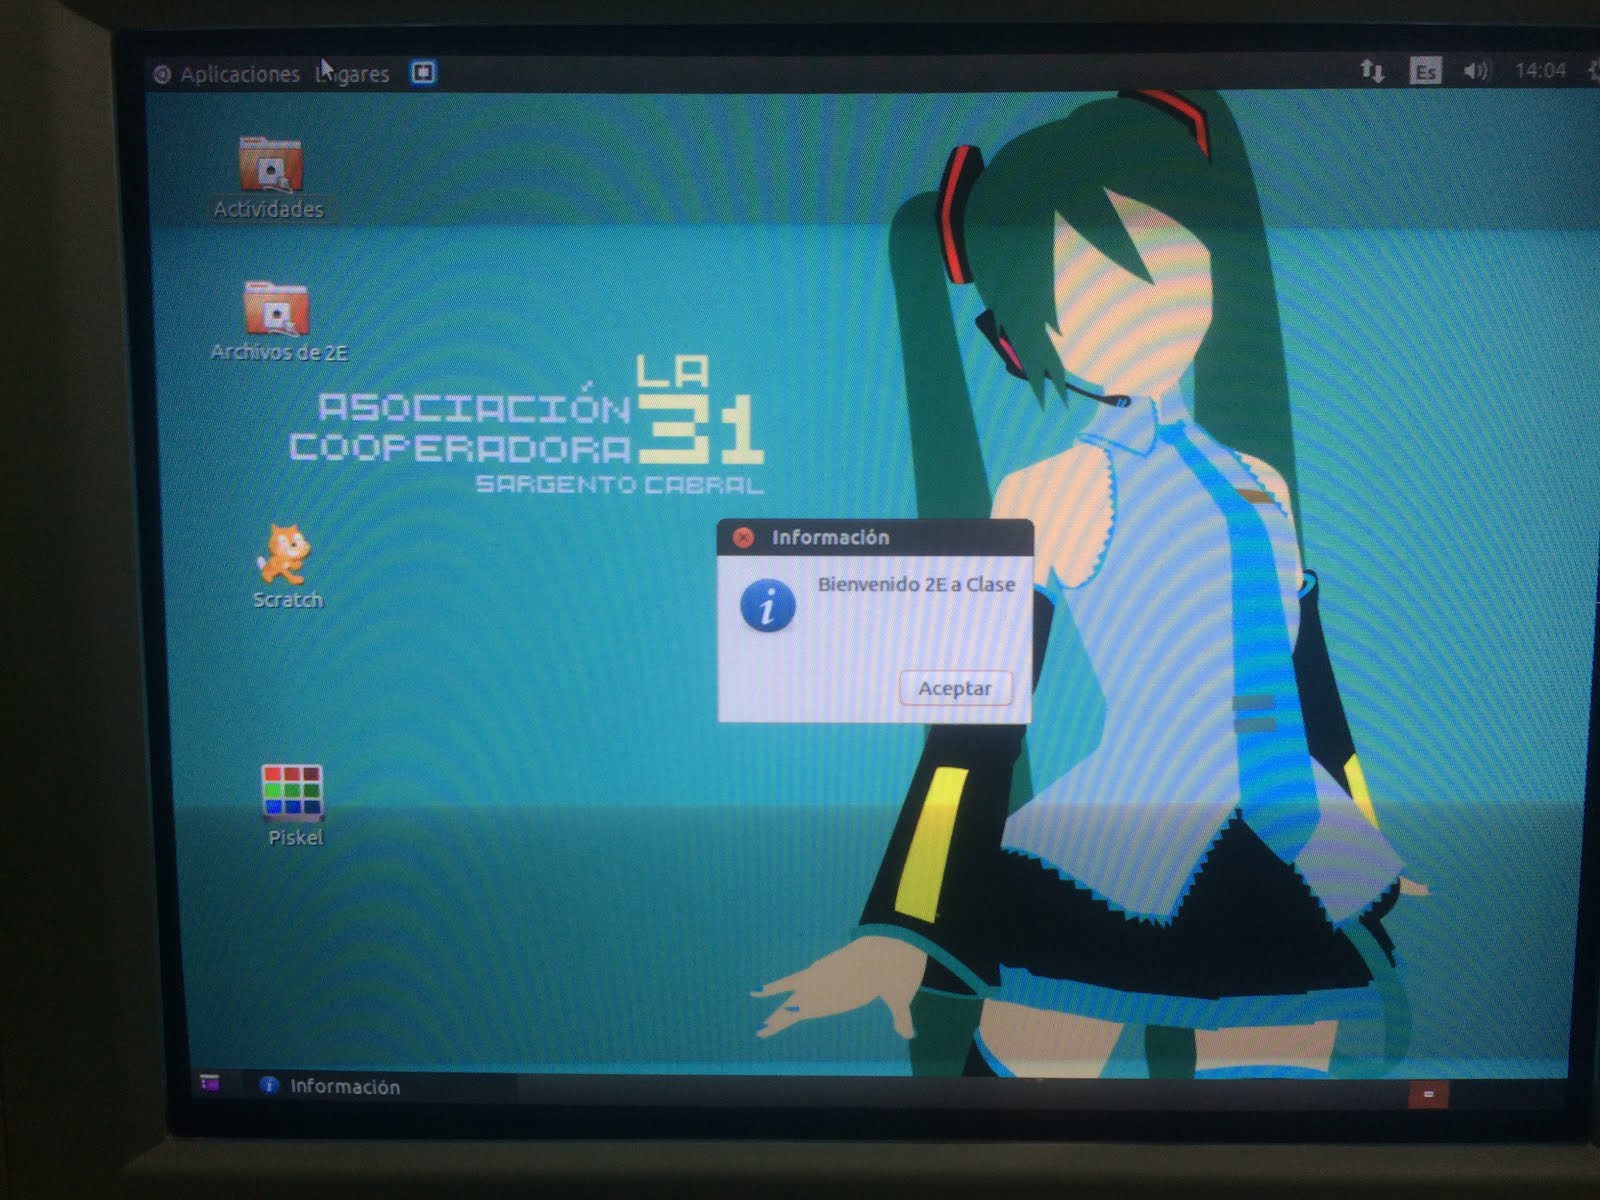Click the 'Bienvenido 2E a Clase' message text
The height and width of the screenshot is (1200, 1600).
pyautogui.click(x=916, y=585)
